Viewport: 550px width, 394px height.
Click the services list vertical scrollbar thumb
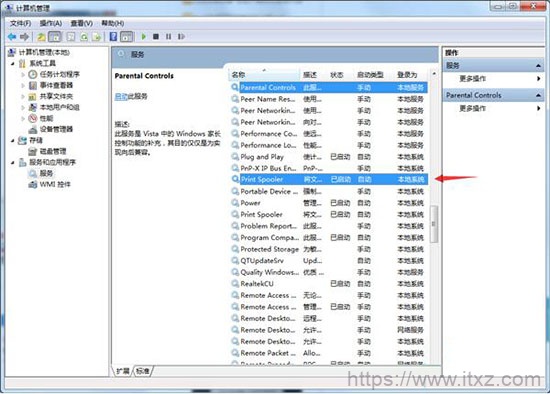click(434, 224)
